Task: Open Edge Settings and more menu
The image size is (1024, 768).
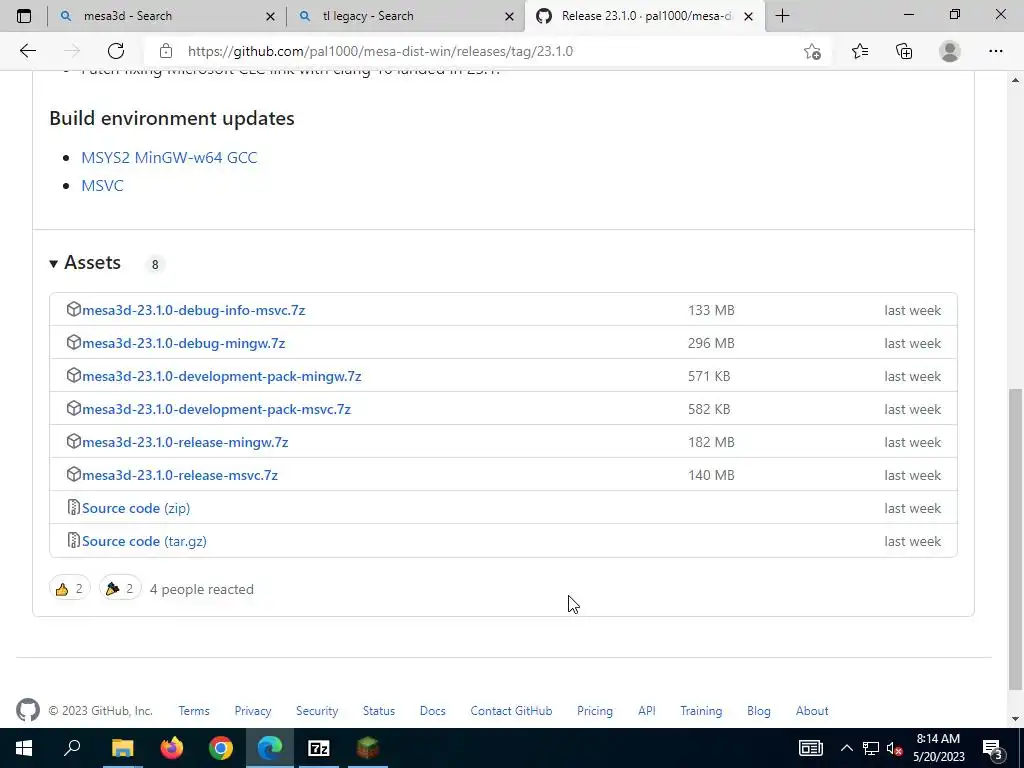Action: [995, 51]
